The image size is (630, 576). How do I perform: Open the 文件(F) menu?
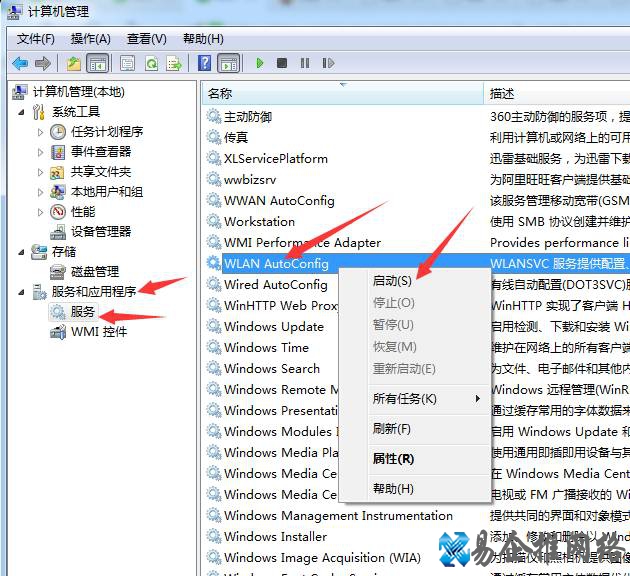coord(35,39)
